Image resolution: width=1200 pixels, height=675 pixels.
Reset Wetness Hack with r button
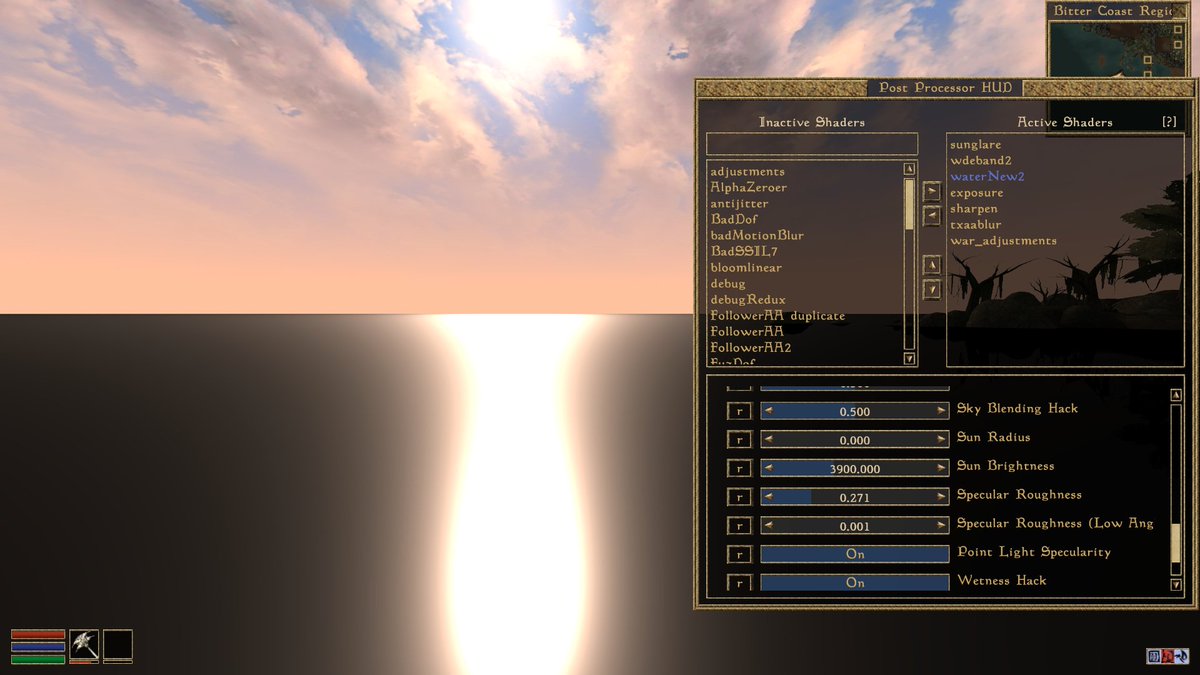click(738, 582)
